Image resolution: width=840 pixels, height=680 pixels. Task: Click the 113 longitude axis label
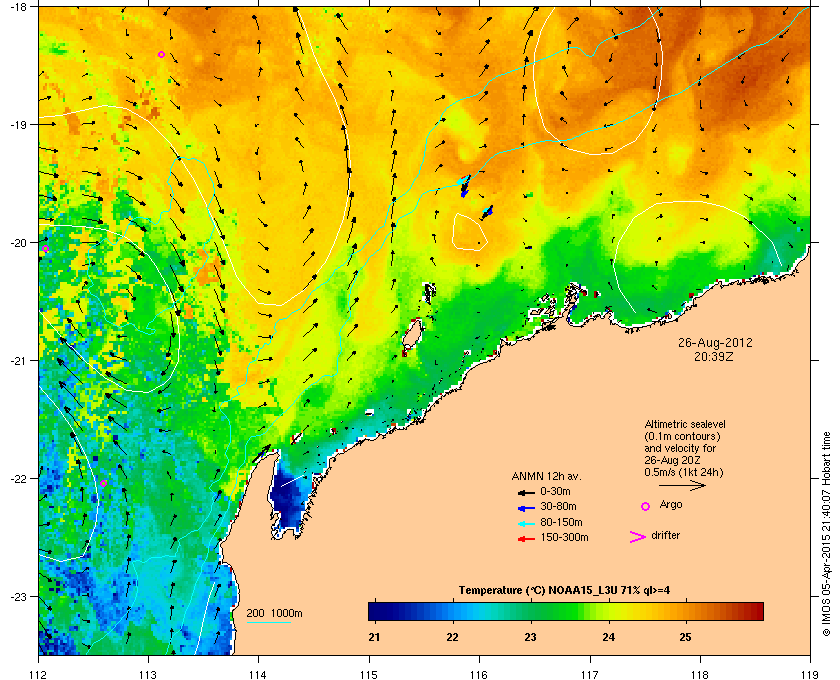[x=148, y=675]
